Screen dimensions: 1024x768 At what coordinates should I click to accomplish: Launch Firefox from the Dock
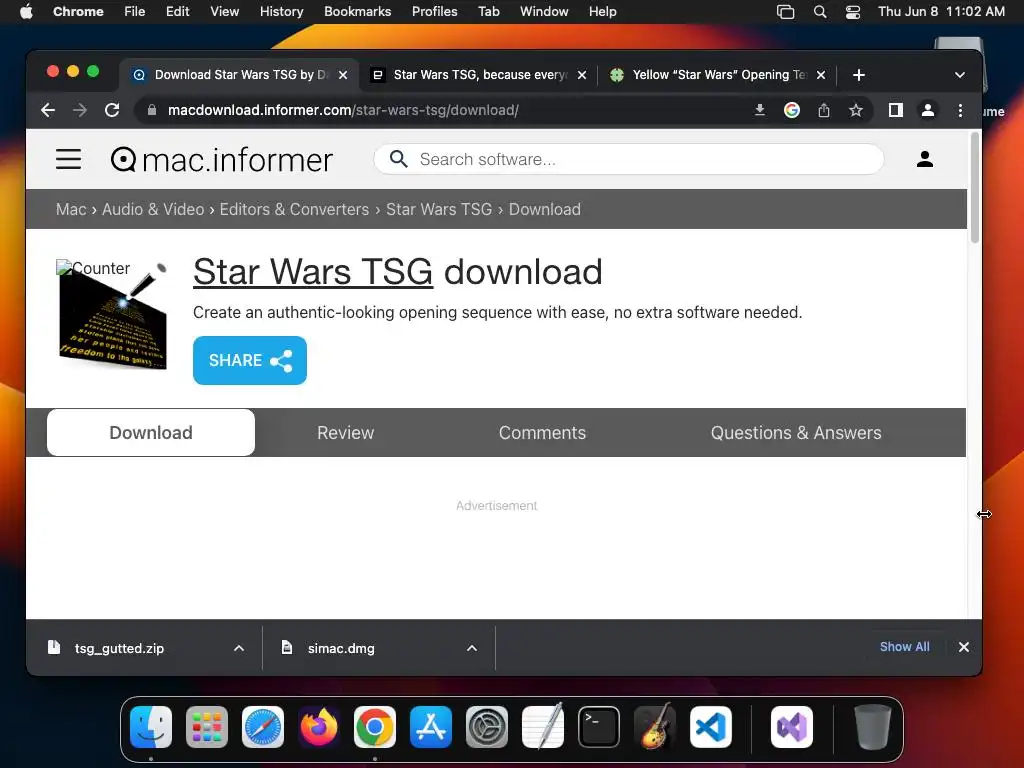pos(319,727)
